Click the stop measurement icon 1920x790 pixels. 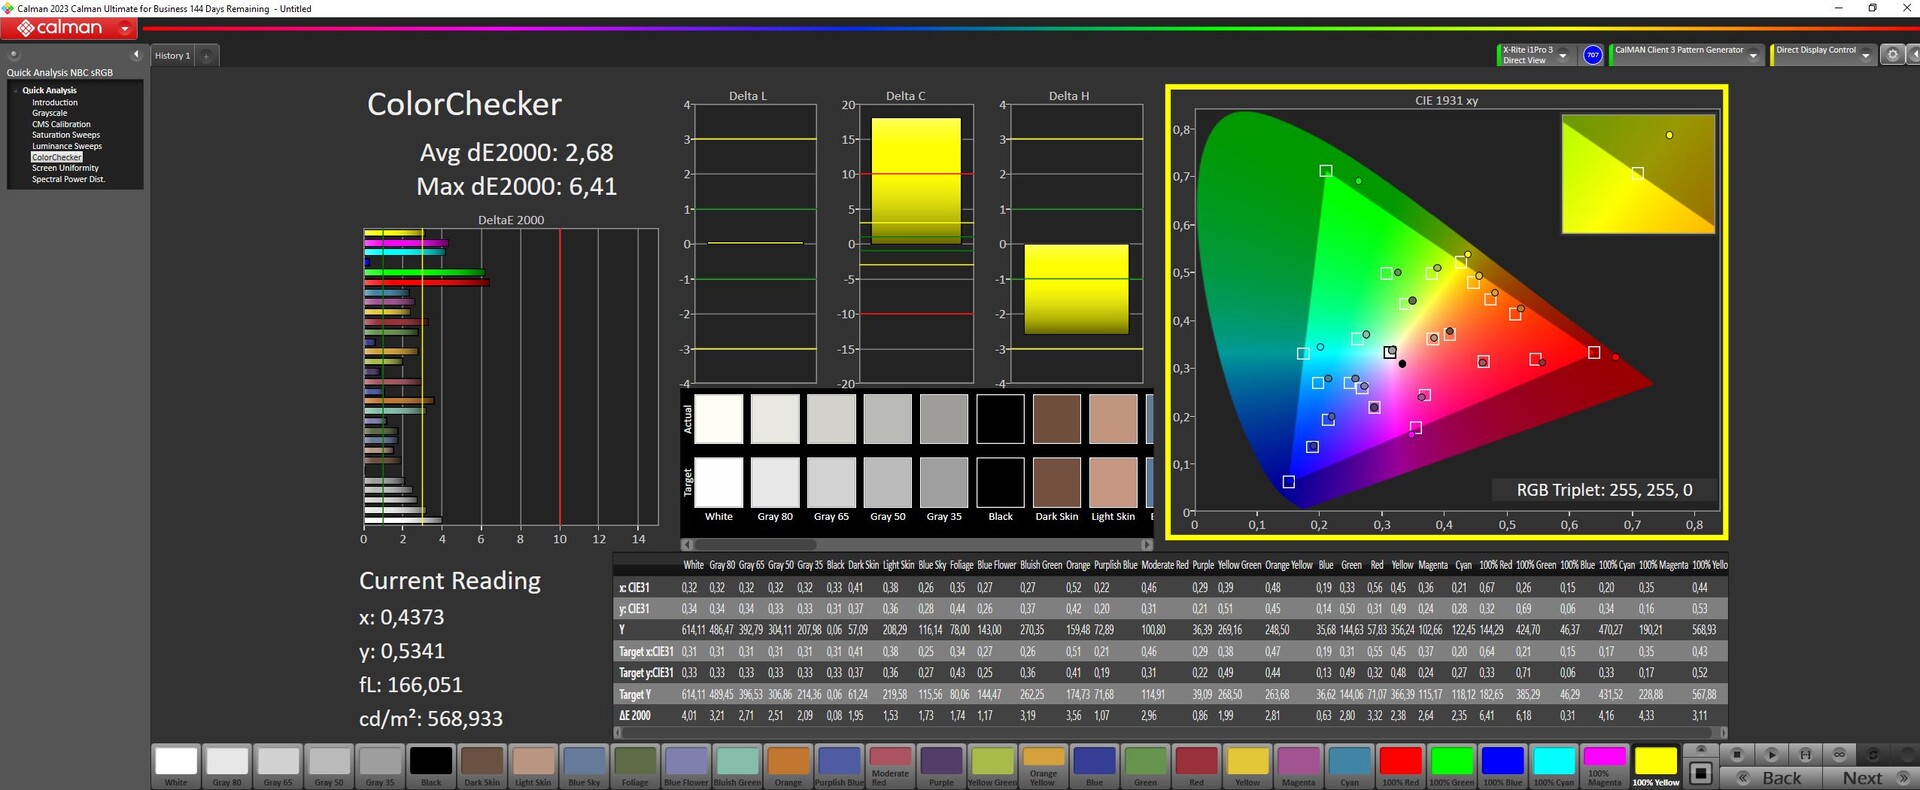(1737, 754)
